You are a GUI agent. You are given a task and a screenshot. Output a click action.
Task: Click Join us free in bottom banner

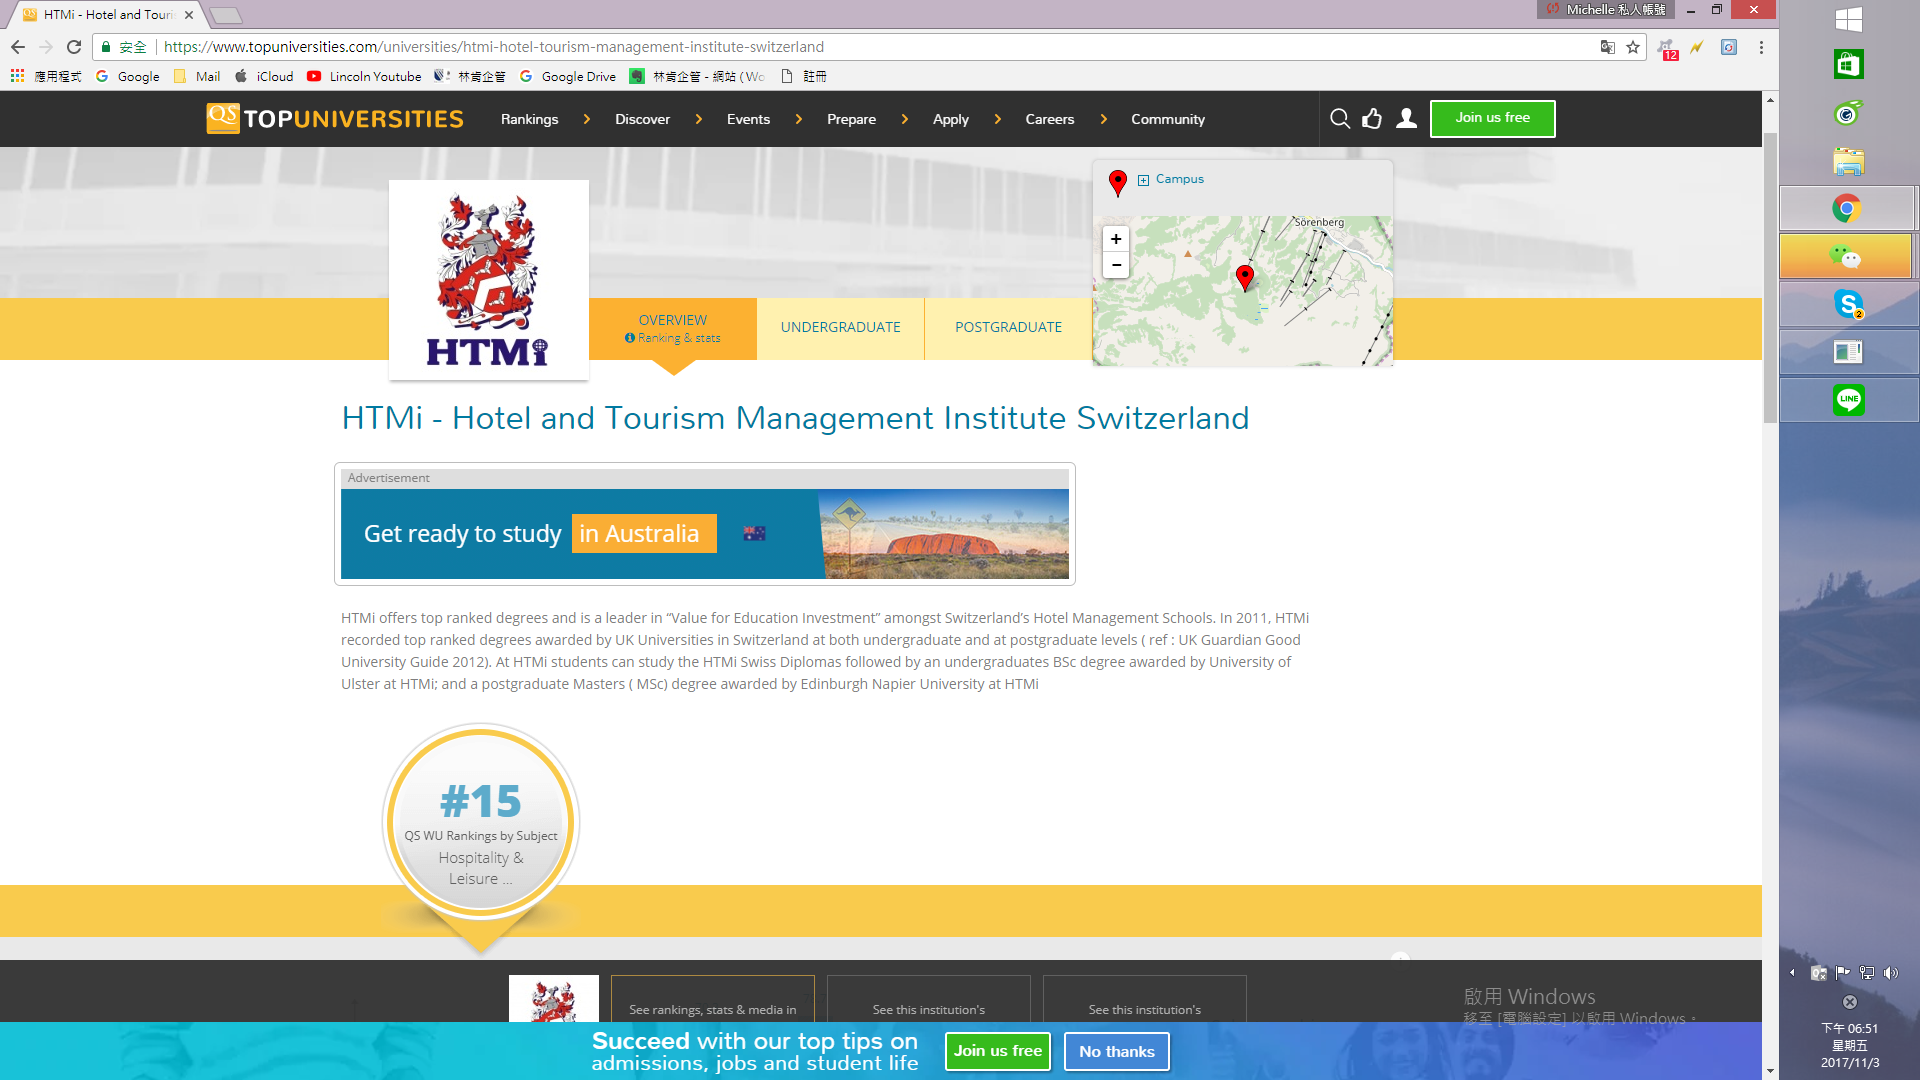[997, 1051]
